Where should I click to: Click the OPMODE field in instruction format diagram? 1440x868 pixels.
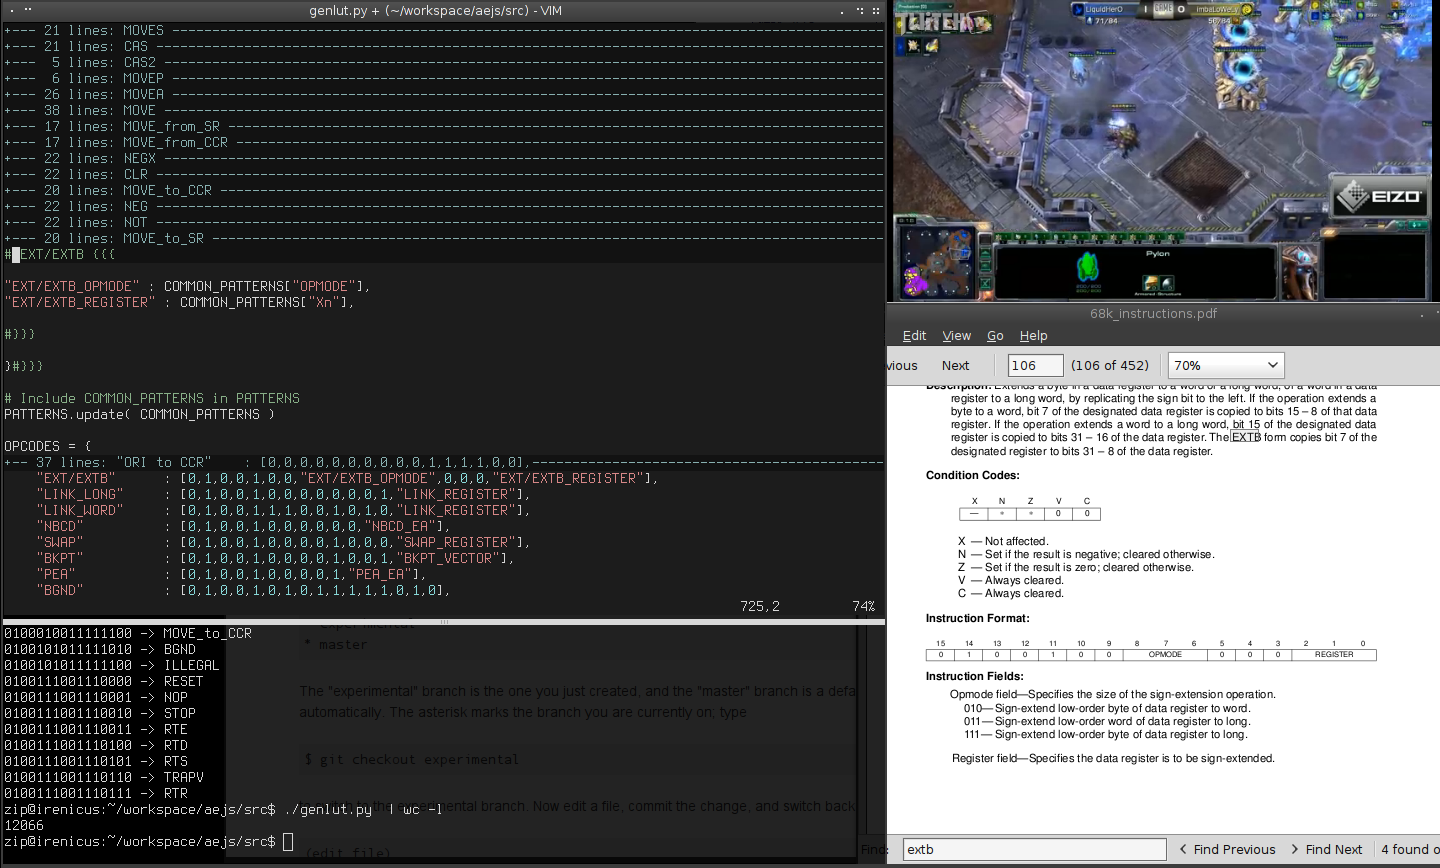pyautogui.click(x=1165, y=654)
